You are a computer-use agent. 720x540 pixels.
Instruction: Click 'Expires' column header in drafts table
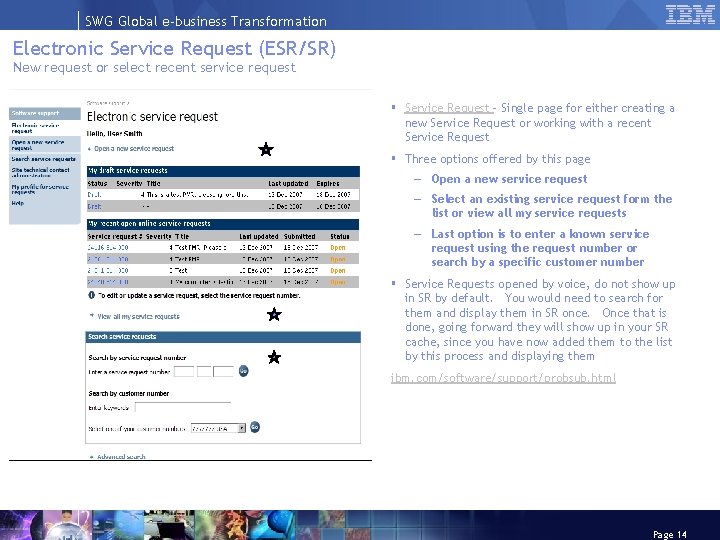coord(328,183)
